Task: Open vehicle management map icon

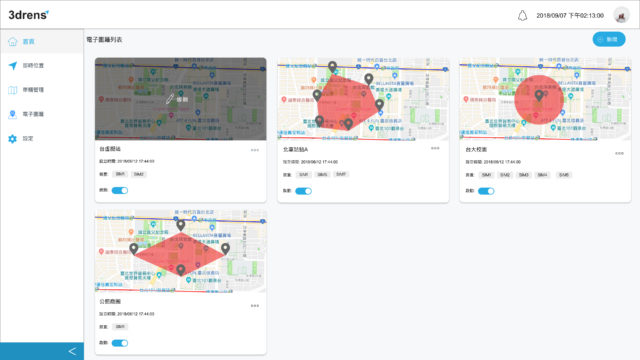Action: click(13, 90)
